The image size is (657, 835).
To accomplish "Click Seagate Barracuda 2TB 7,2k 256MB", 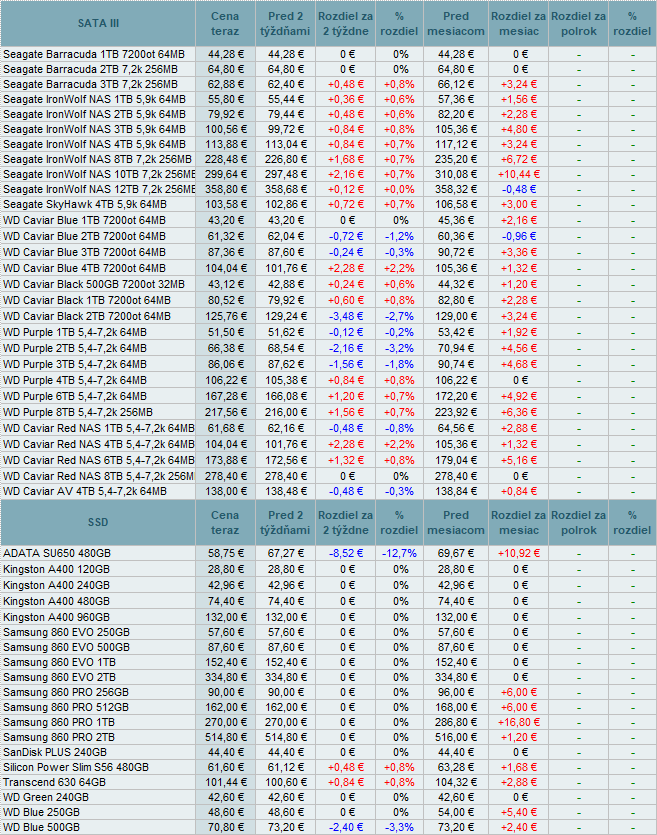I will pyautogui.click(x=91, y=69).
